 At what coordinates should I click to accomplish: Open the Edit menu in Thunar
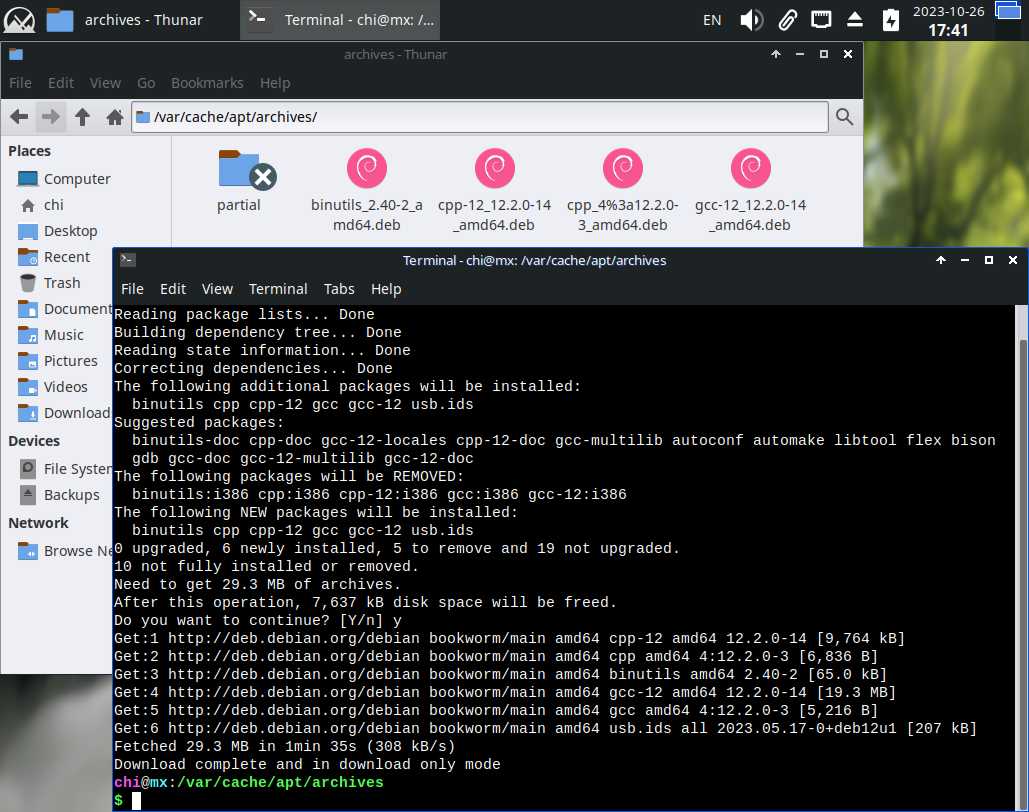click(x=60, y=83)
